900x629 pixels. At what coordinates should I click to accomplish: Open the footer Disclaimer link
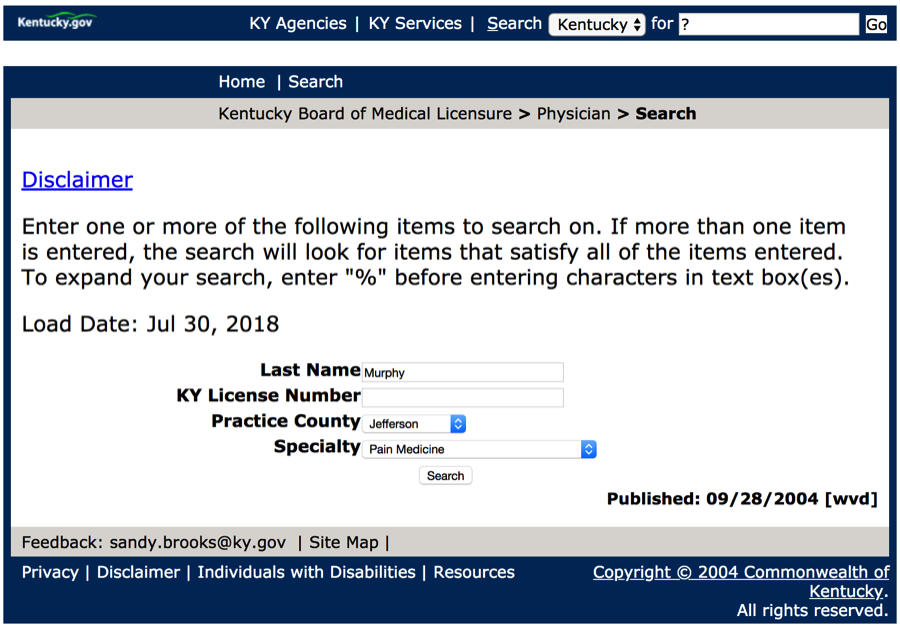pyautogui.click(x=138, y=573)
